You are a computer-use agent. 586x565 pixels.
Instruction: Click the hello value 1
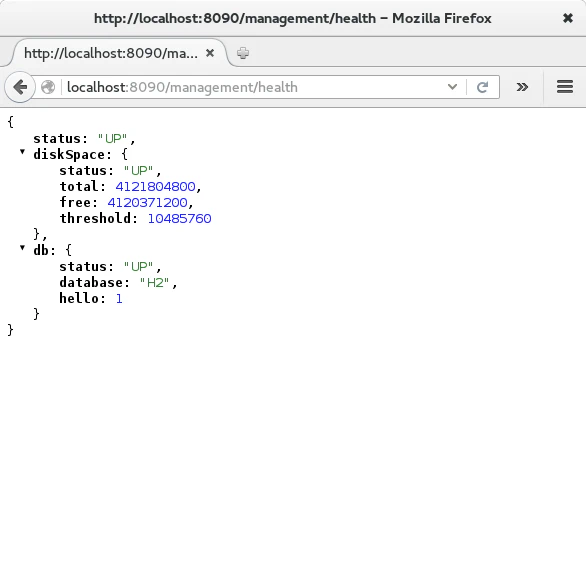(119, 299)
